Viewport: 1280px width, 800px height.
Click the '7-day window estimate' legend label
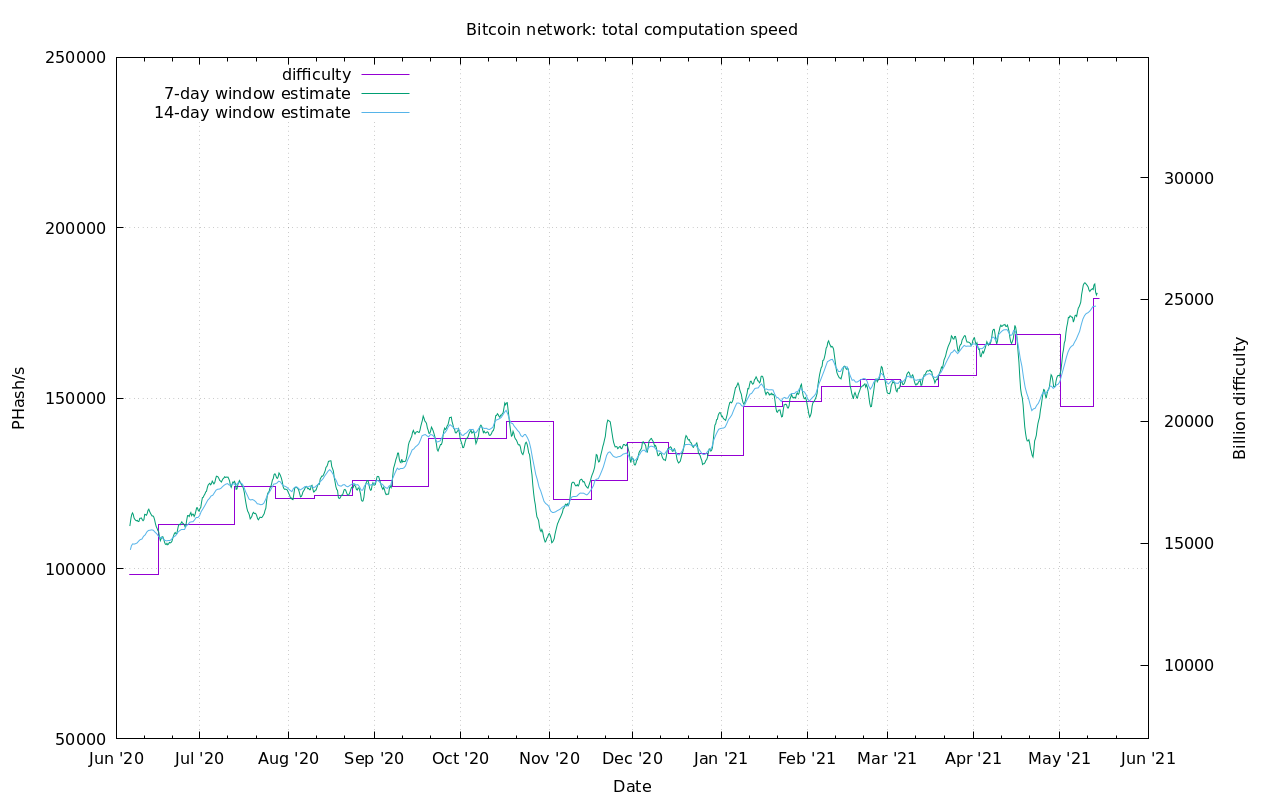tap(257, 94)
